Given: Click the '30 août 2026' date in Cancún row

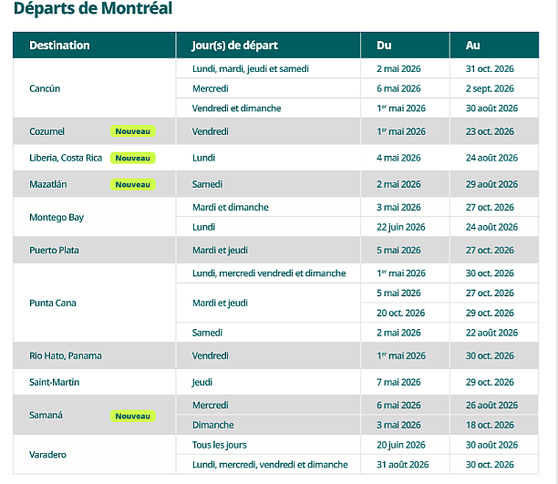Looking at the screenshot, I should point(492,108).
